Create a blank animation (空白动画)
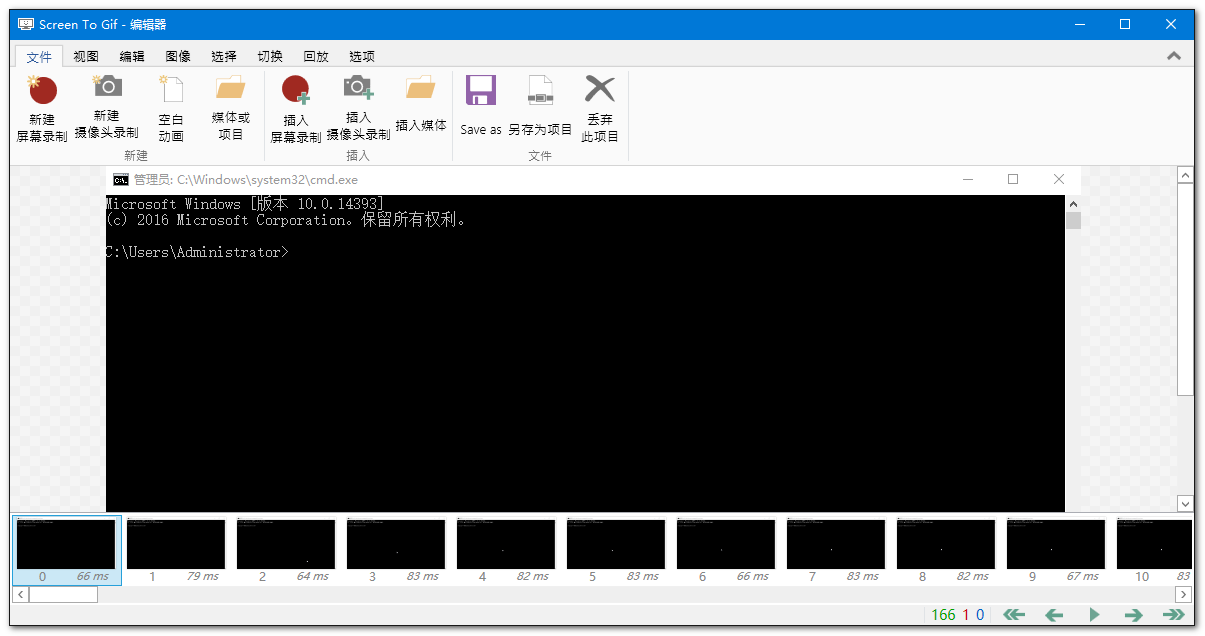Screen dimensions: 1205x636 pyautogui.click(x=171, y=109)
